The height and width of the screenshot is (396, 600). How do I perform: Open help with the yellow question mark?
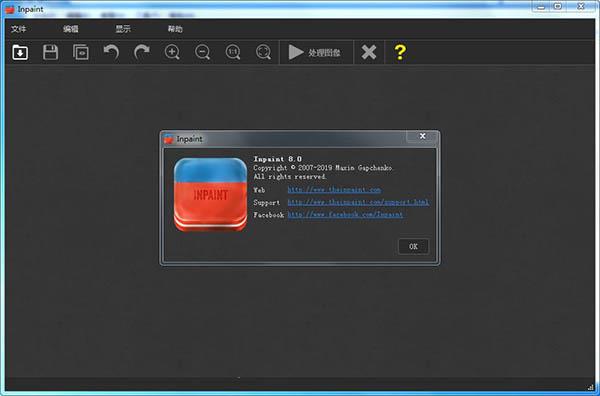click(x=400, y=52)
